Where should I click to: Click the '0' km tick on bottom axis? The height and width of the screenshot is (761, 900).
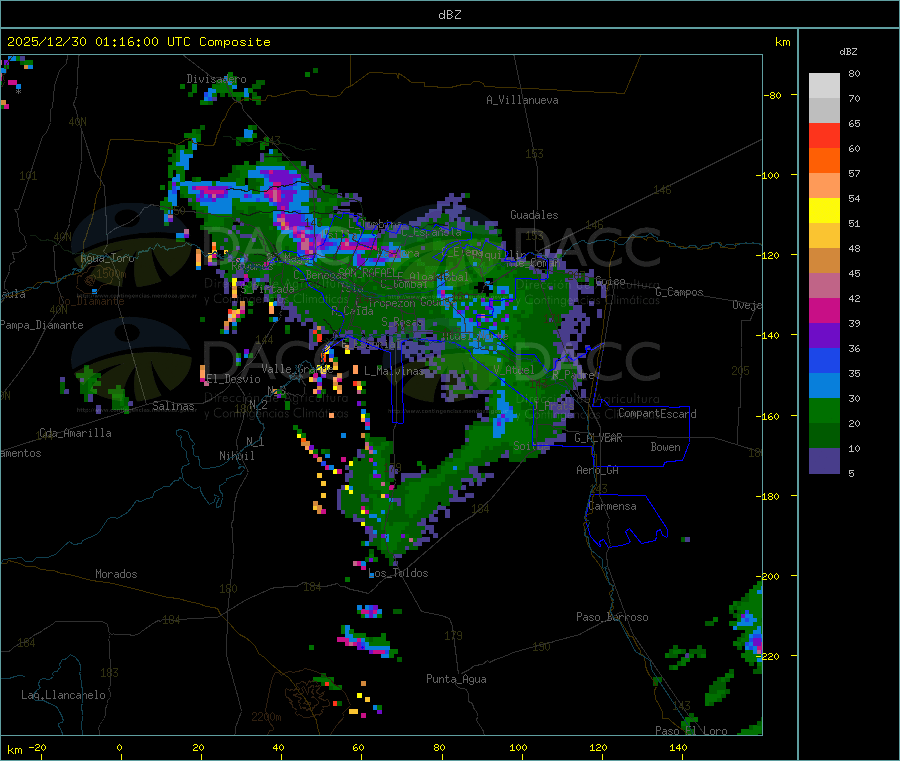pos(119,747)
